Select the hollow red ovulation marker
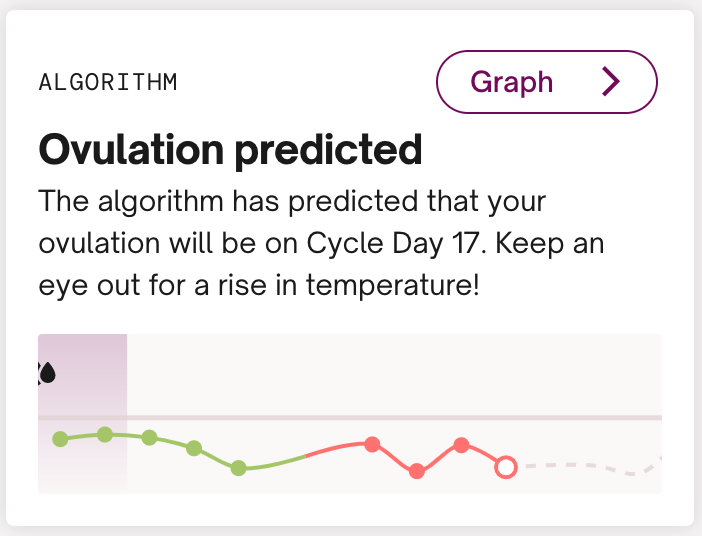 point(506,466)
